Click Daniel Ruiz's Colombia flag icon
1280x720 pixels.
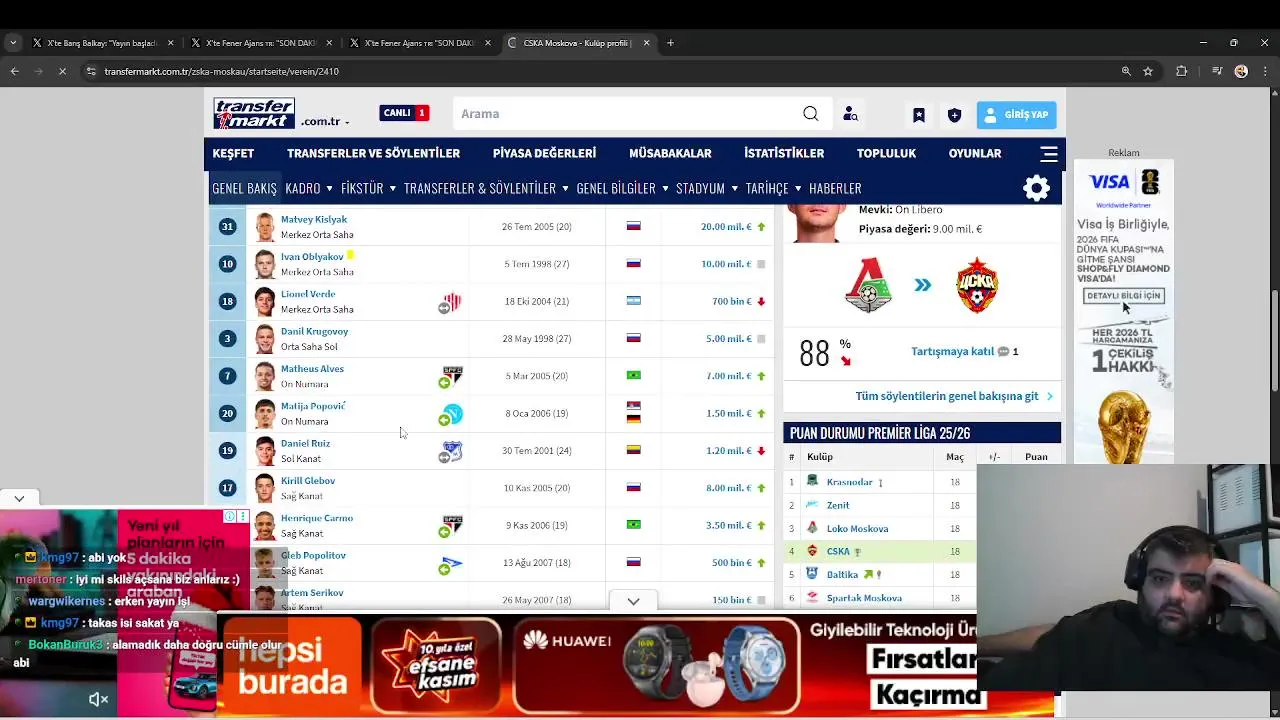633,450
